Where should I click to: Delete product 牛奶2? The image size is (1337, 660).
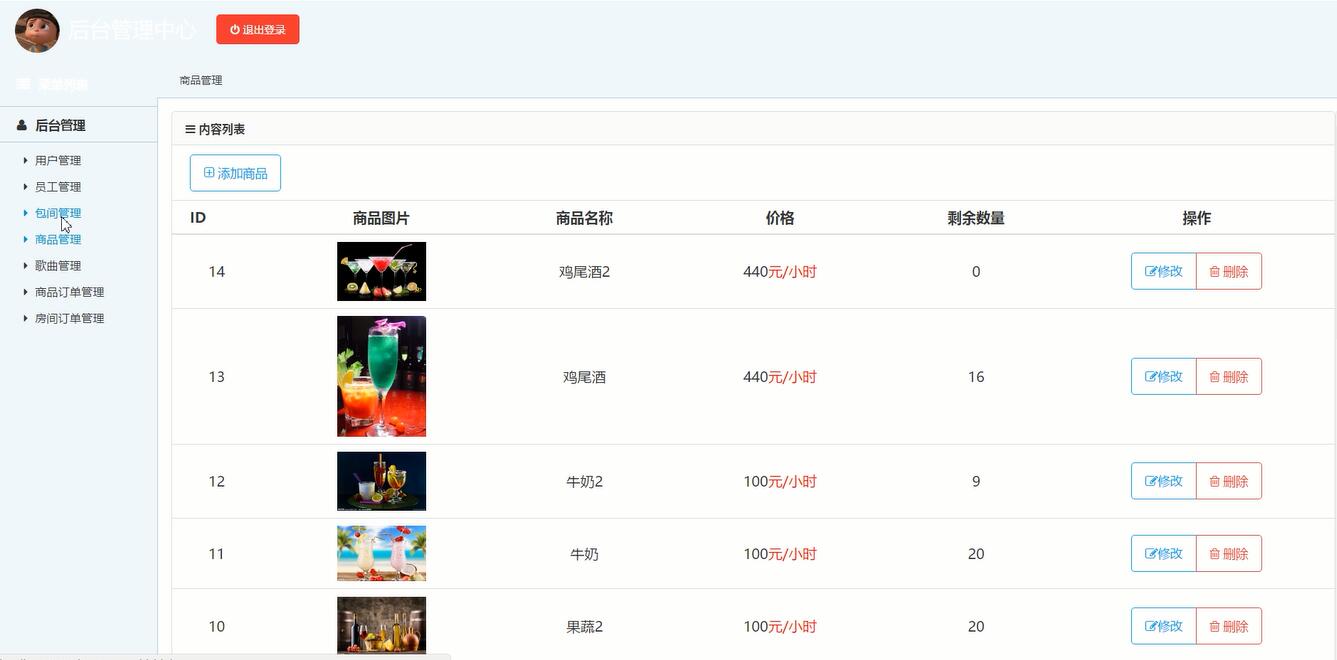(x=1229, y=481)
